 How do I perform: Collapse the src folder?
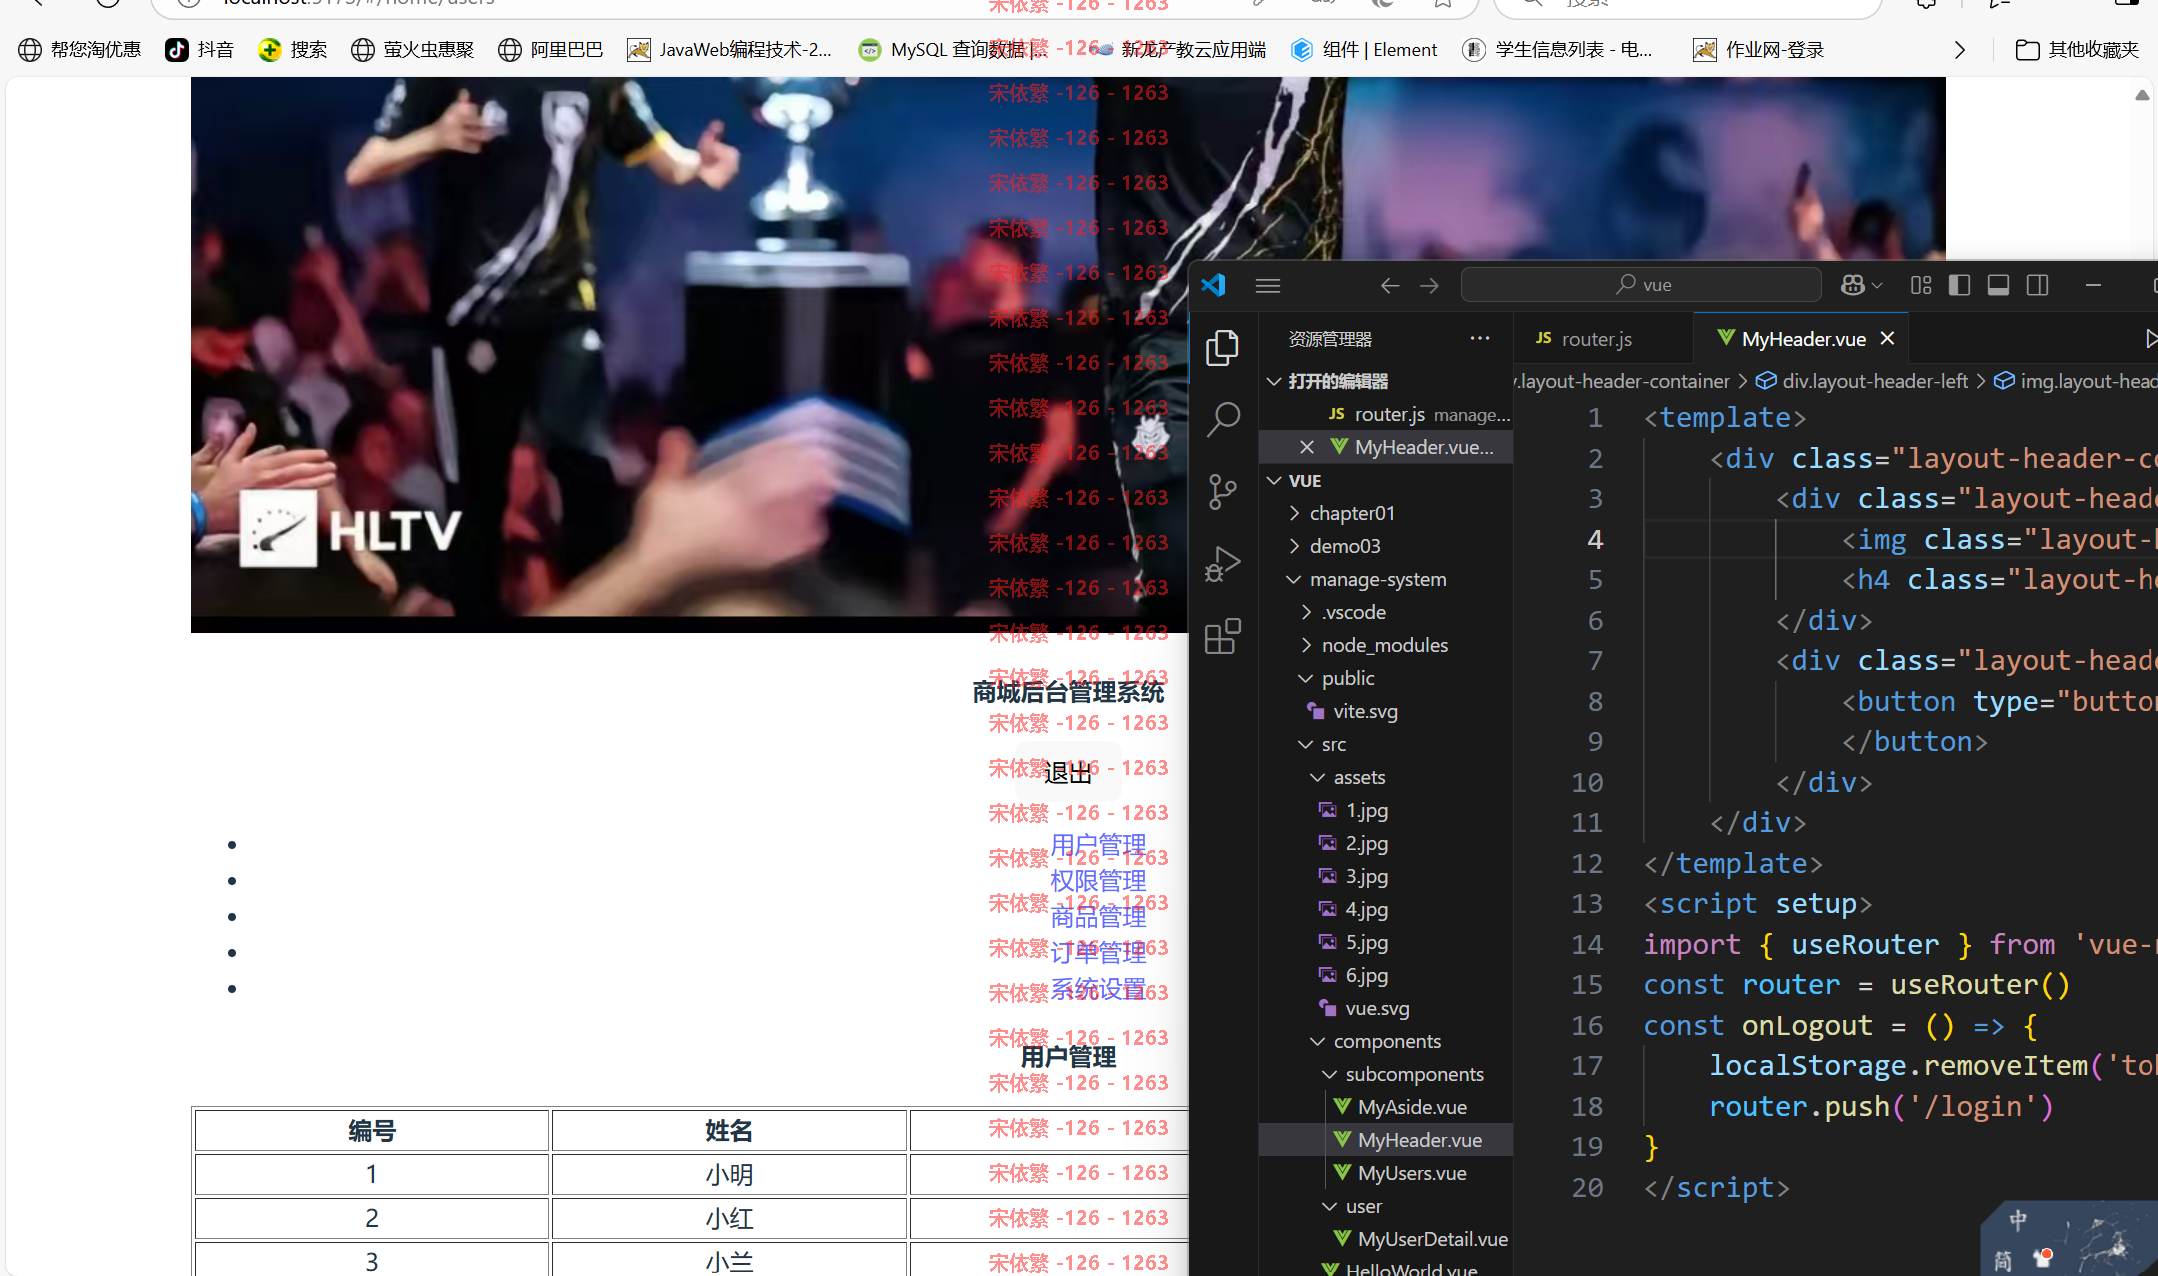click(x=1333, y=744)
